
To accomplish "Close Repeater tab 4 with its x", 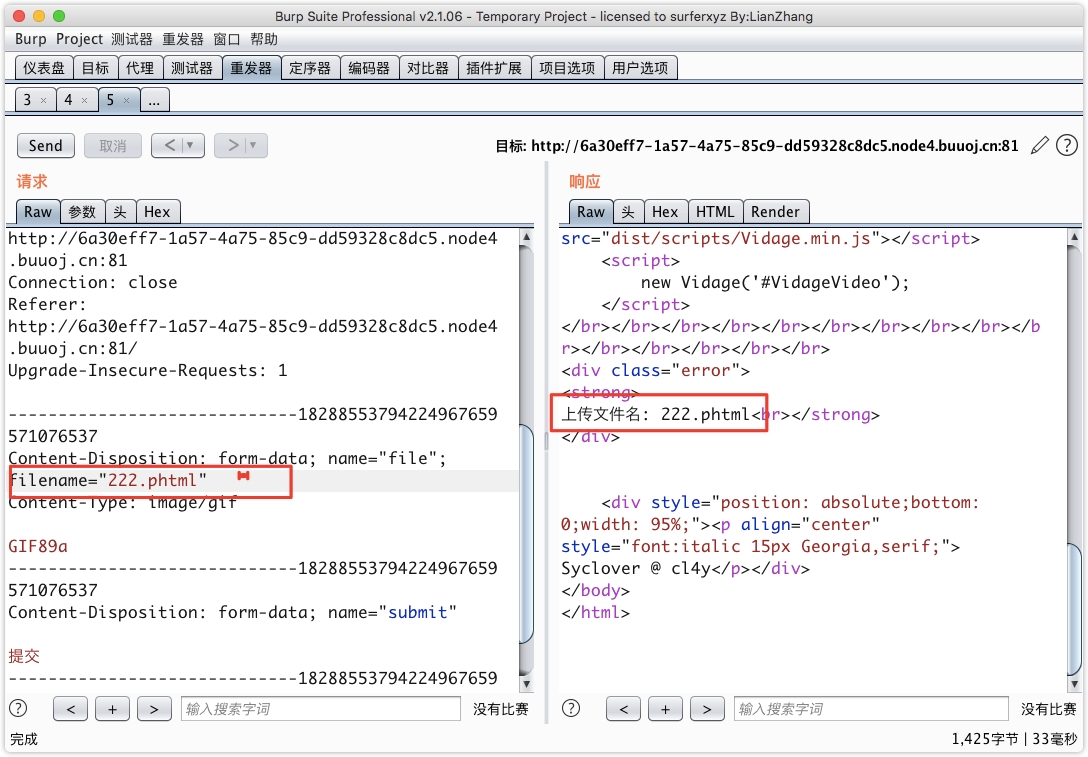I will pos(85,101).
